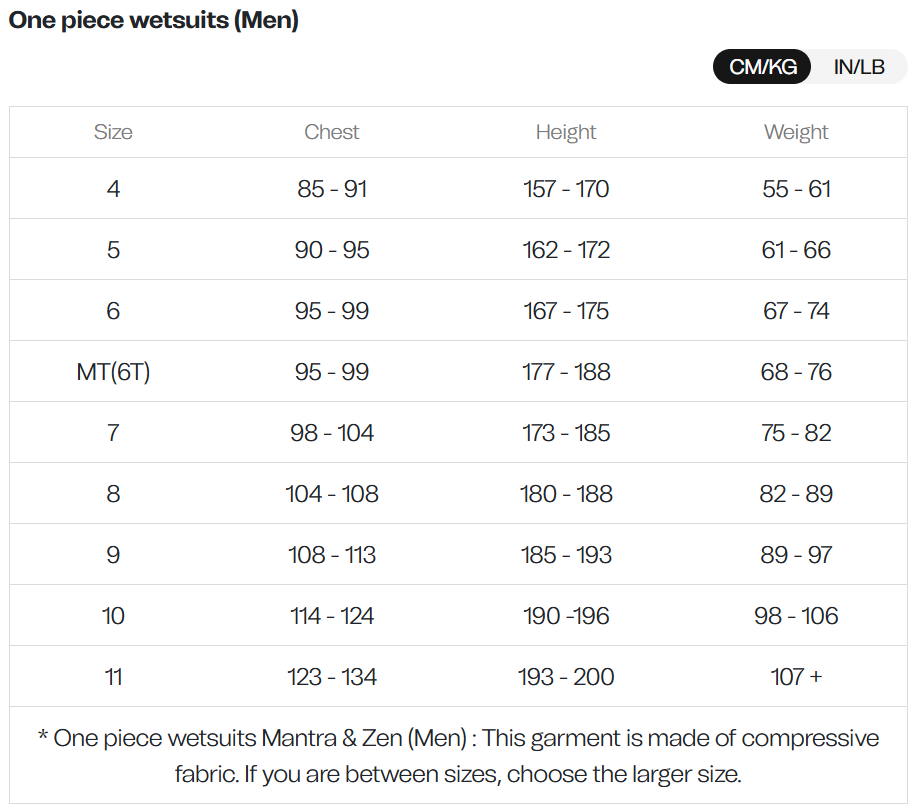Select size 5 row
The width and height of the screenshot is (919, 805).
113,249
